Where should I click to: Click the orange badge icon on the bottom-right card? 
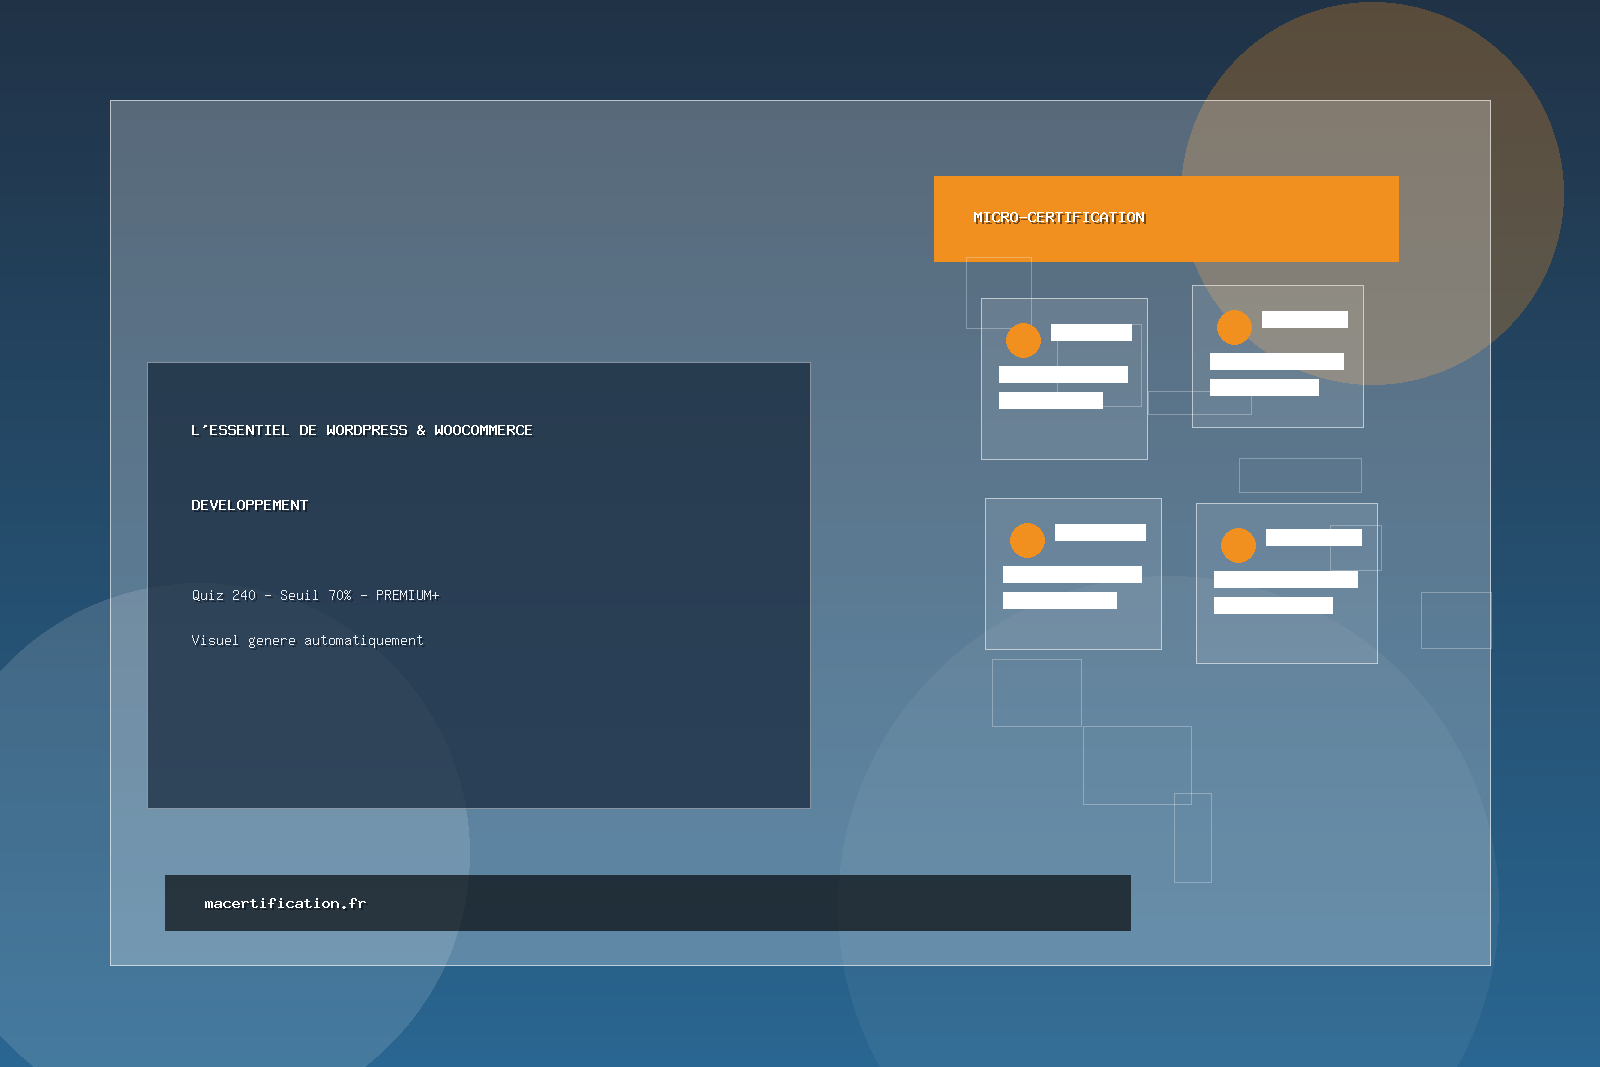click(1238, 546)
